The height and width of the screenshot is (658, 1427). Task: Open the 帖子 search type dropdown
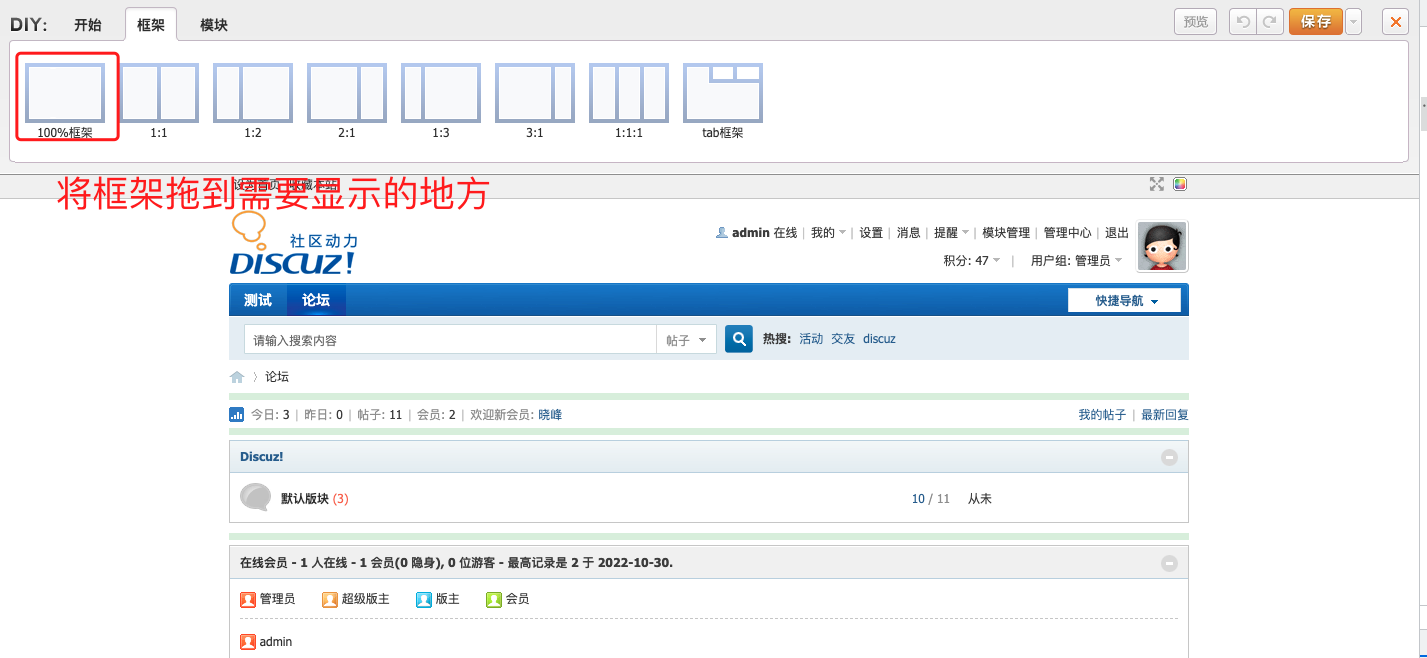(686, 340)
